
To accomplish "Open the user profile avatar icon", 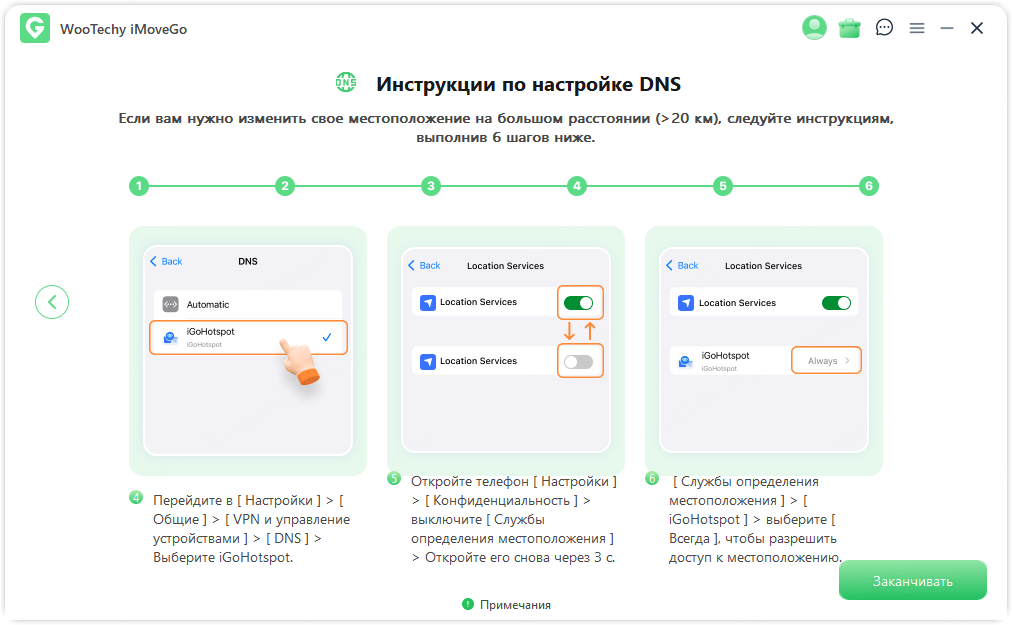I will 814,27.
